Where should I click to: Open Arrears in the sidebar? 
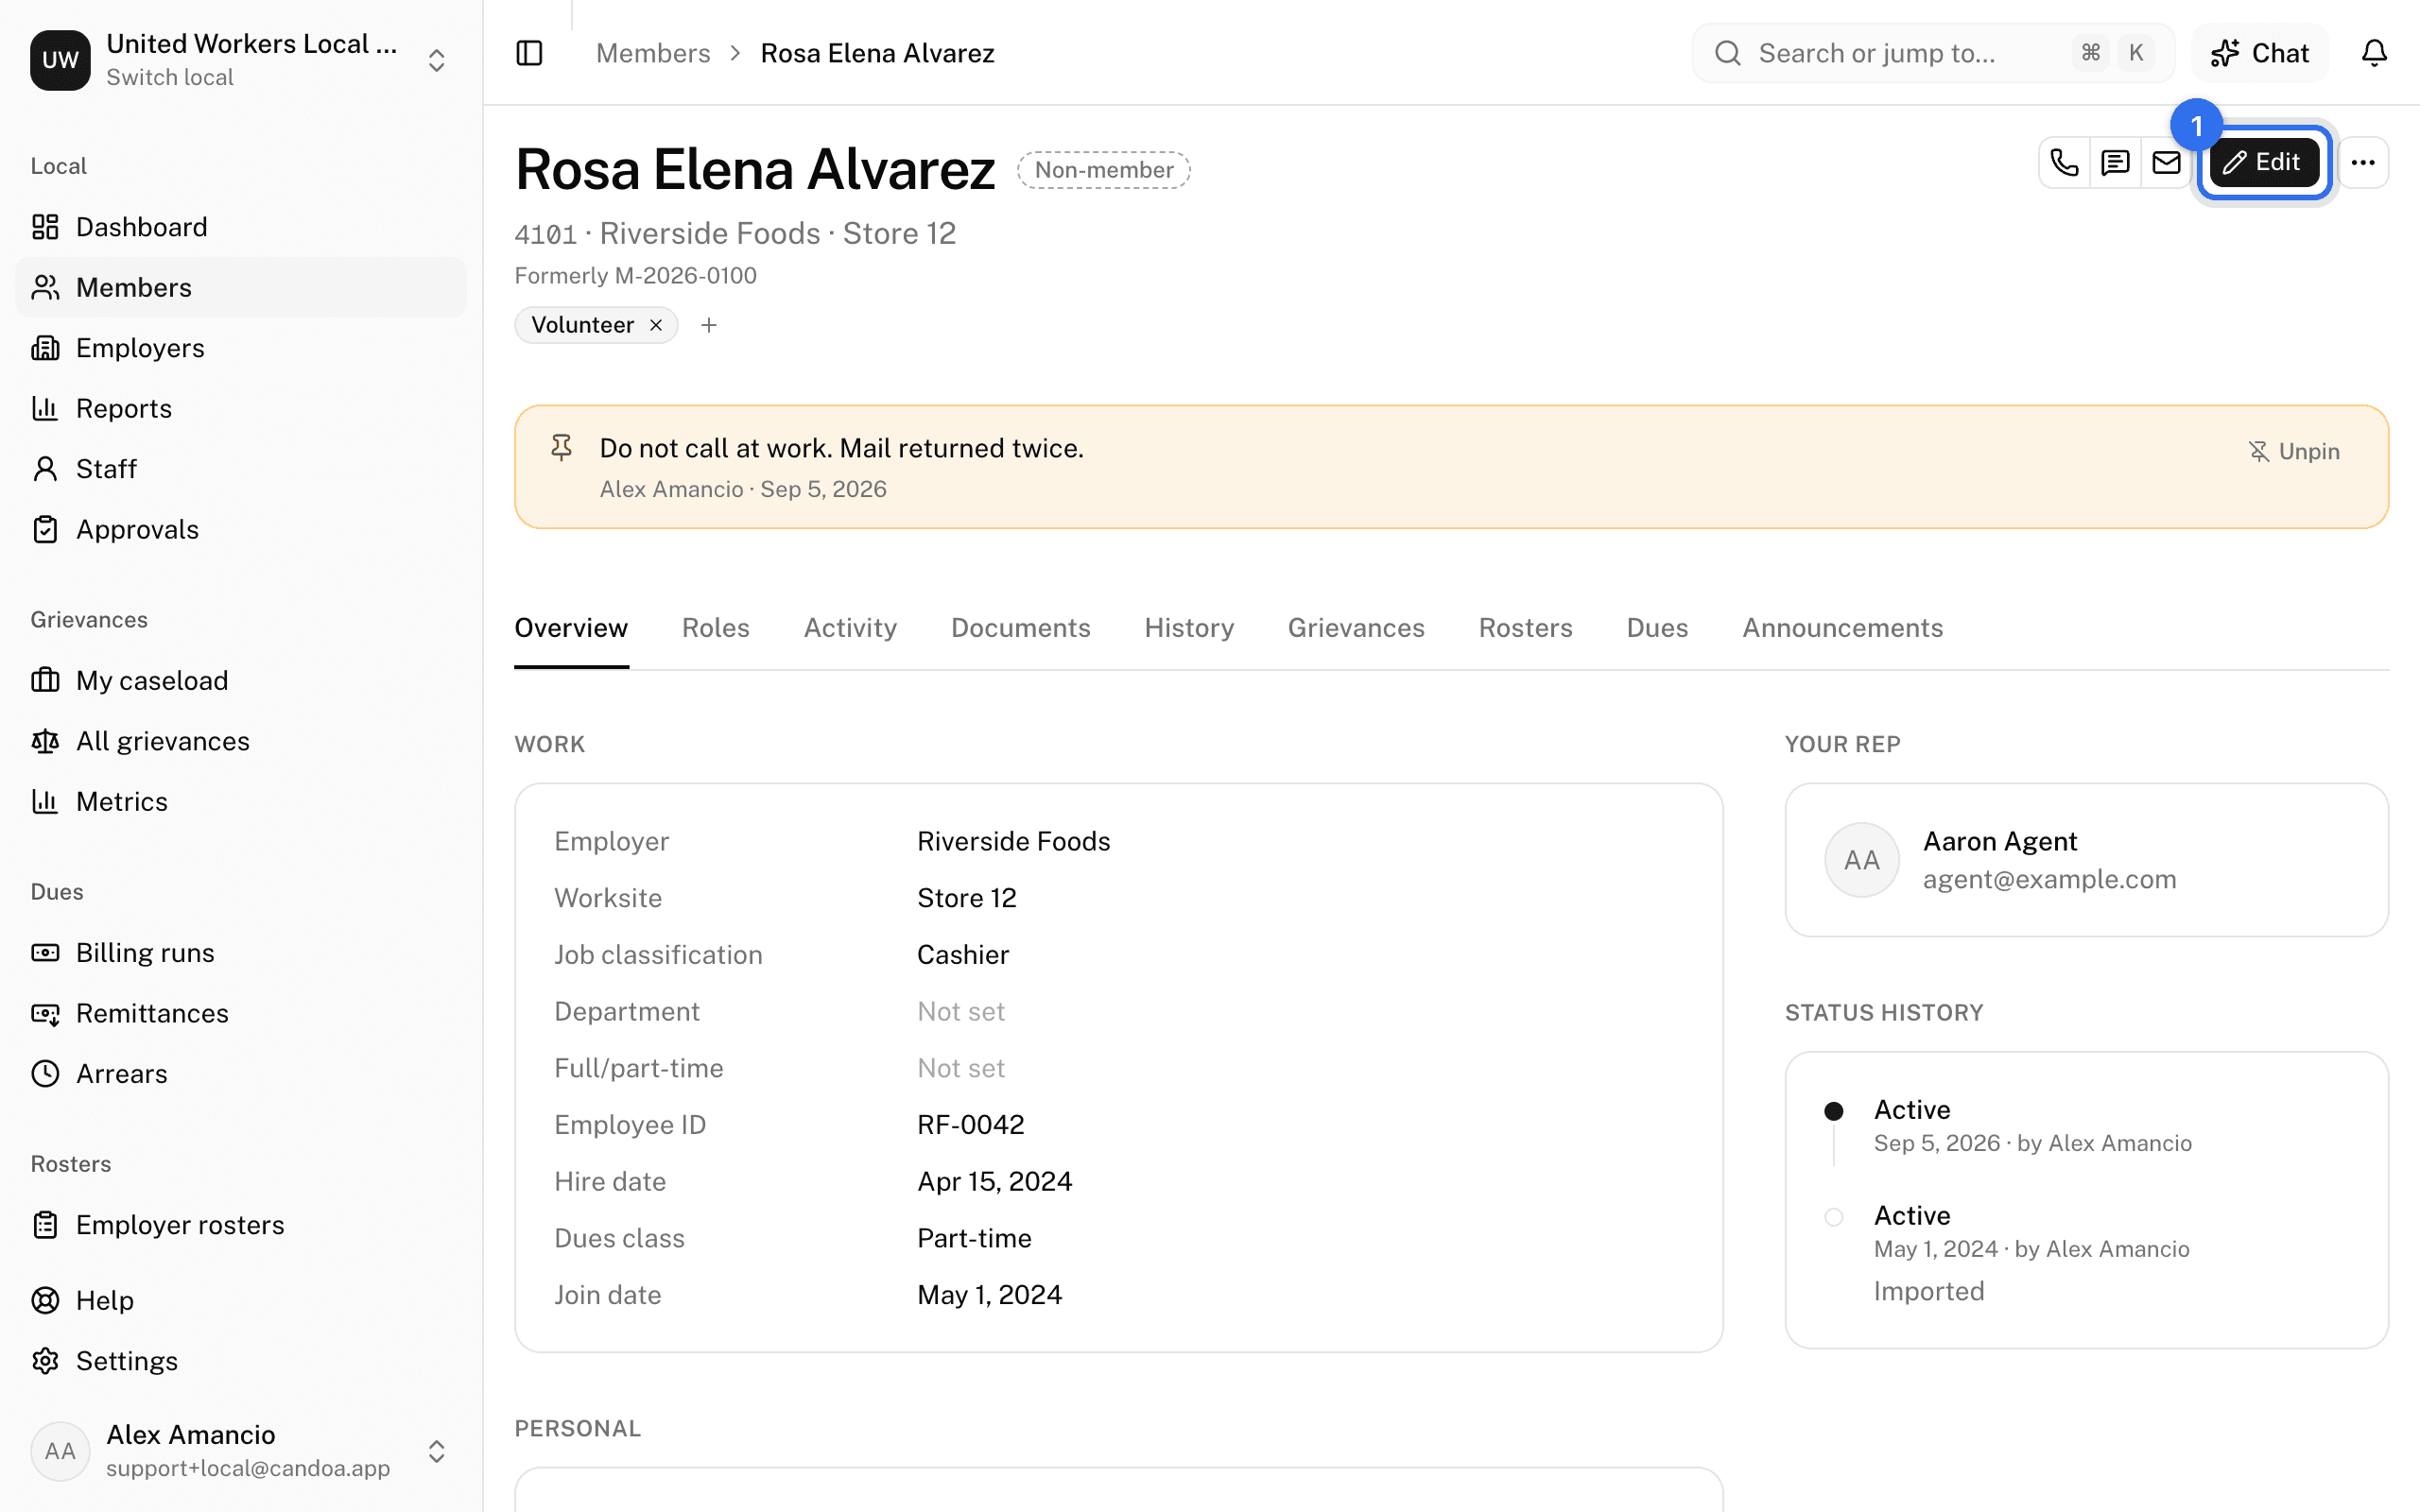click(241, 1074)
